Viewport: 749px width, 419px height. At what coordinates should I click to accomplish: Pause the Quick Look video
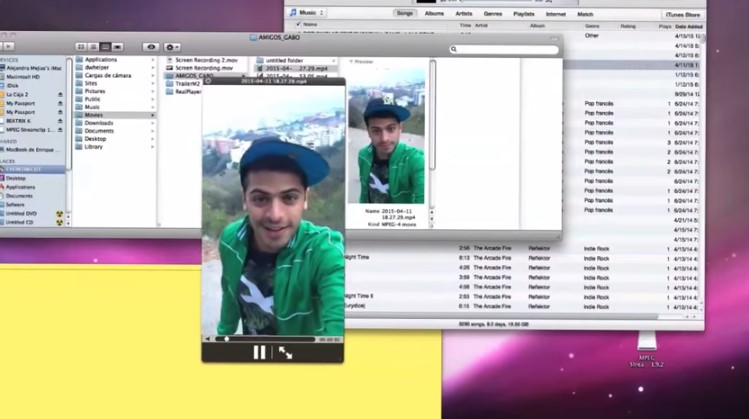click(259, 352)
